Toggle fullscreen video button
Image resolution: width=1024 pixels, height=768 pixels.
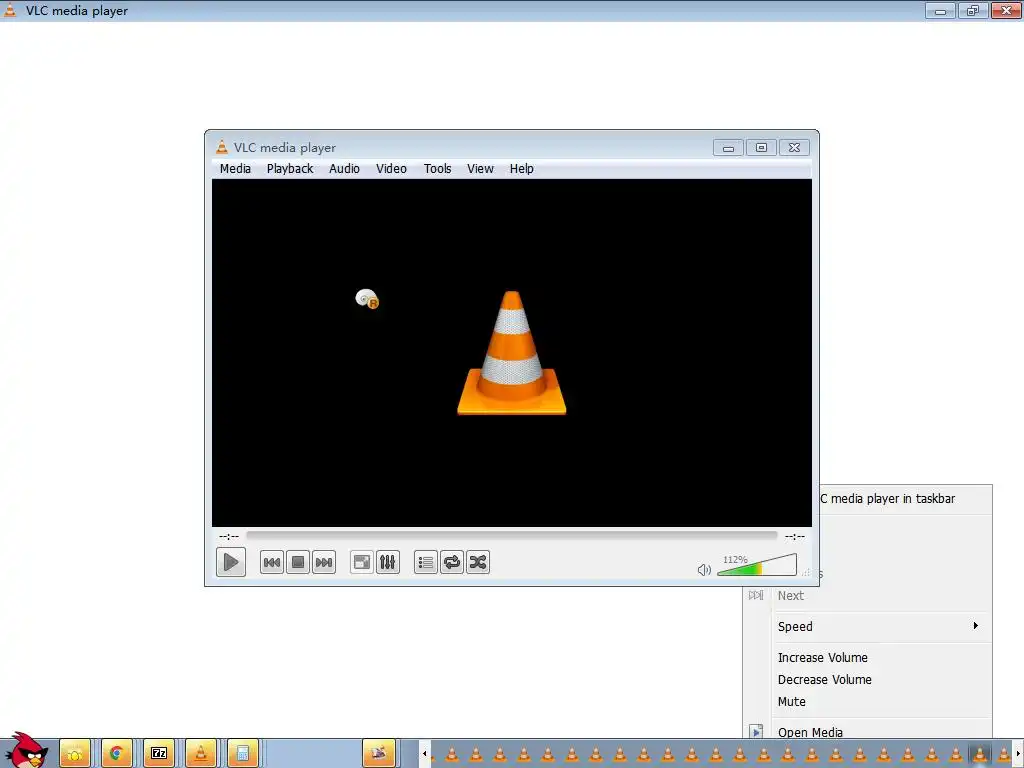pos(362,562)
